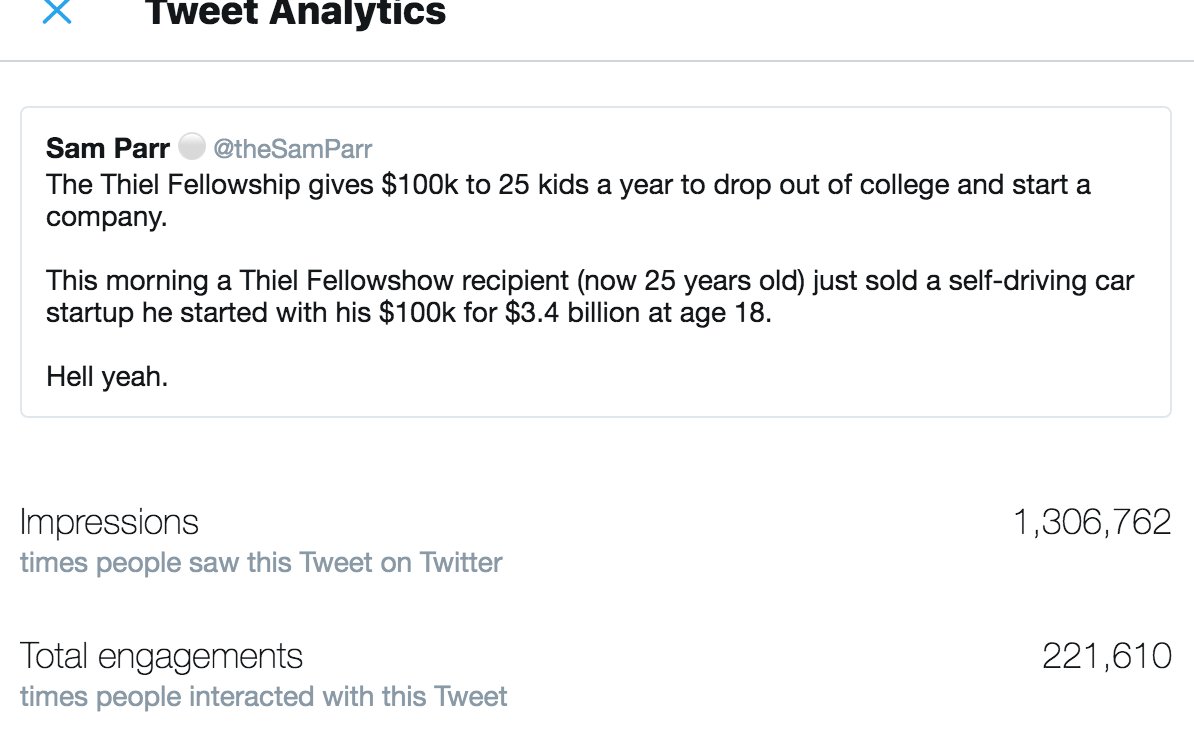The width and height of the screenshot is (1194, 744).
Task: Click "Thiel Fellowshow recipient" in the tweet
Action: tap(384, 281)
